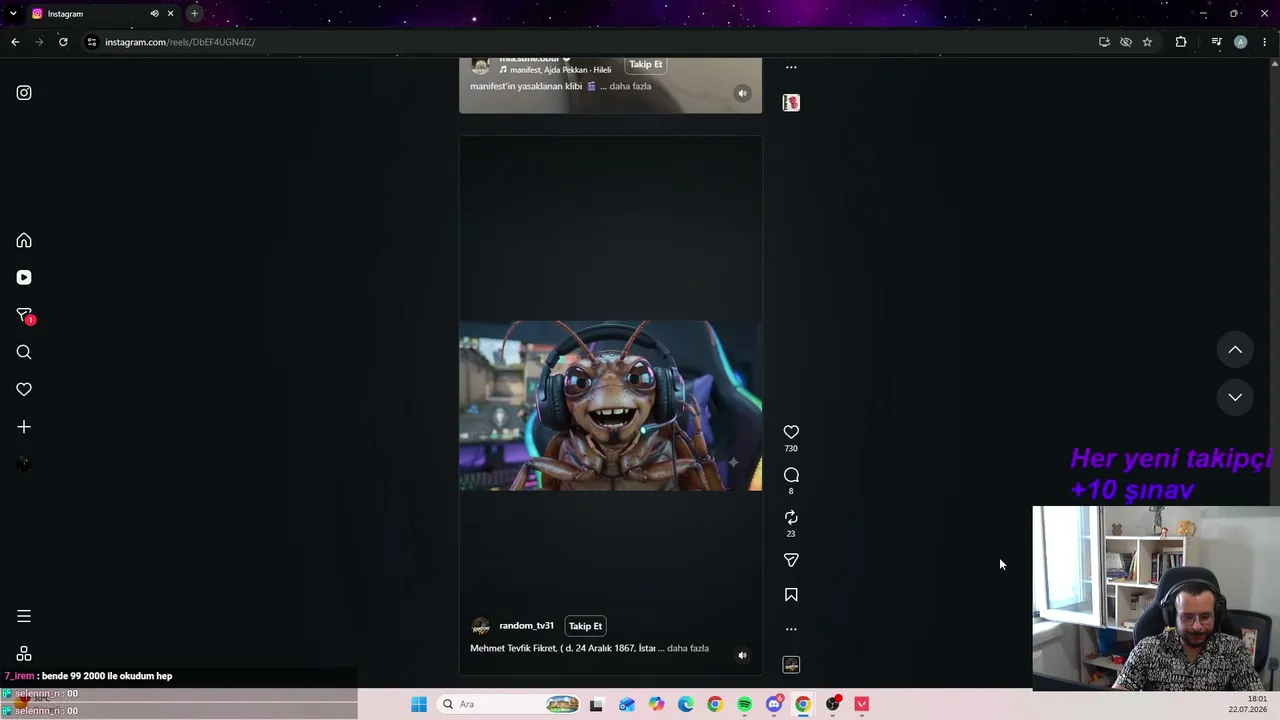Save the random_tv31 reel with the bookmark
The height and width of the screenshot is (720, 1280).
791,595
